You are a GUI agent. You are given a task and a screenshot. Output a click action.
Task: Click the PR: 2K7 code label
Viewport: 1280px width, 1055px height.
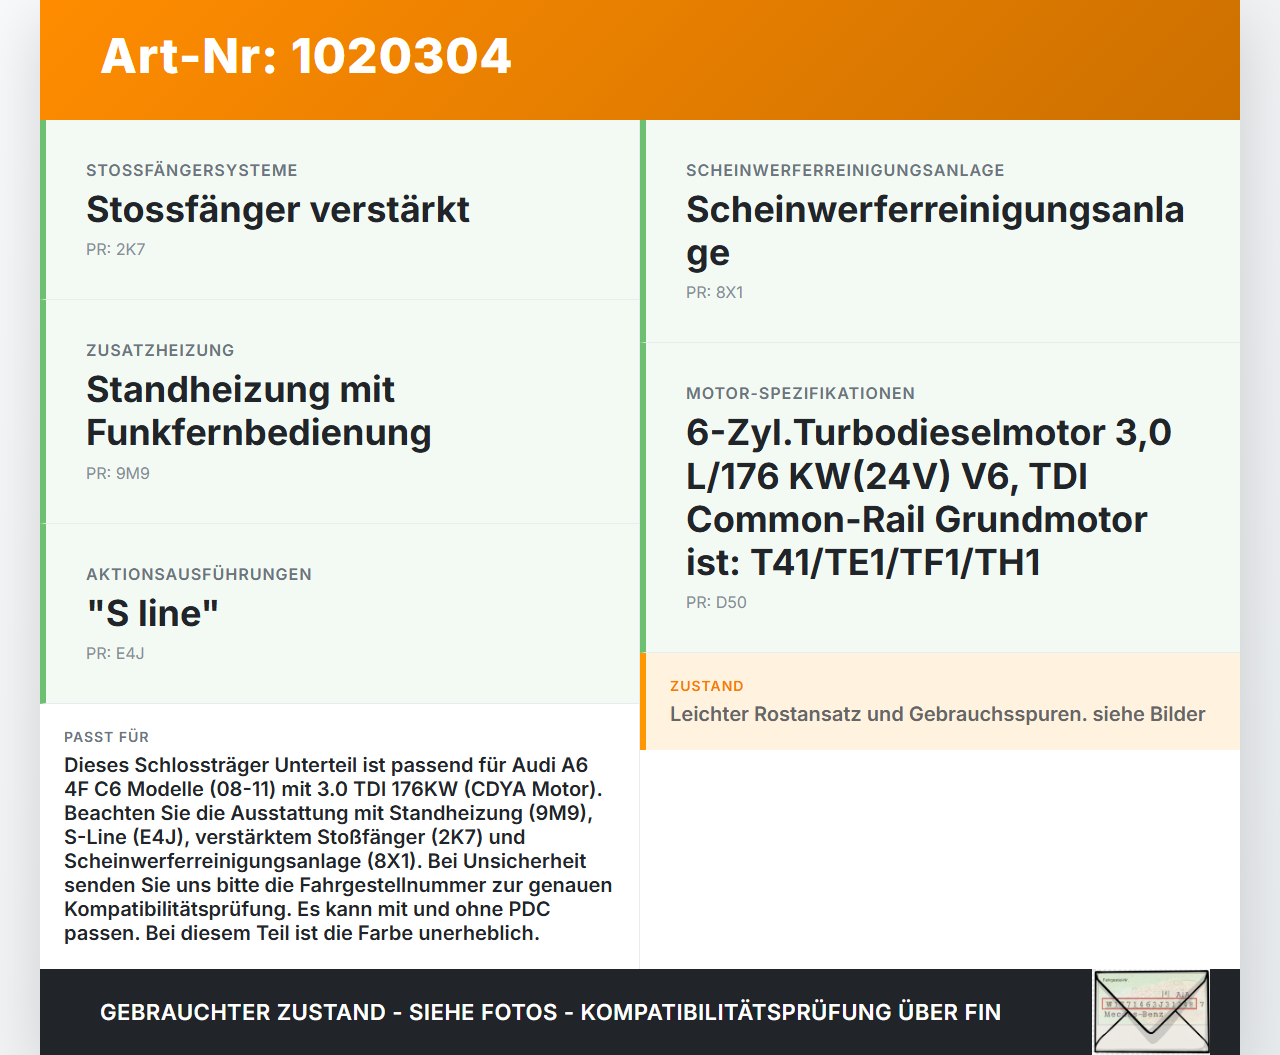point(116,250)
